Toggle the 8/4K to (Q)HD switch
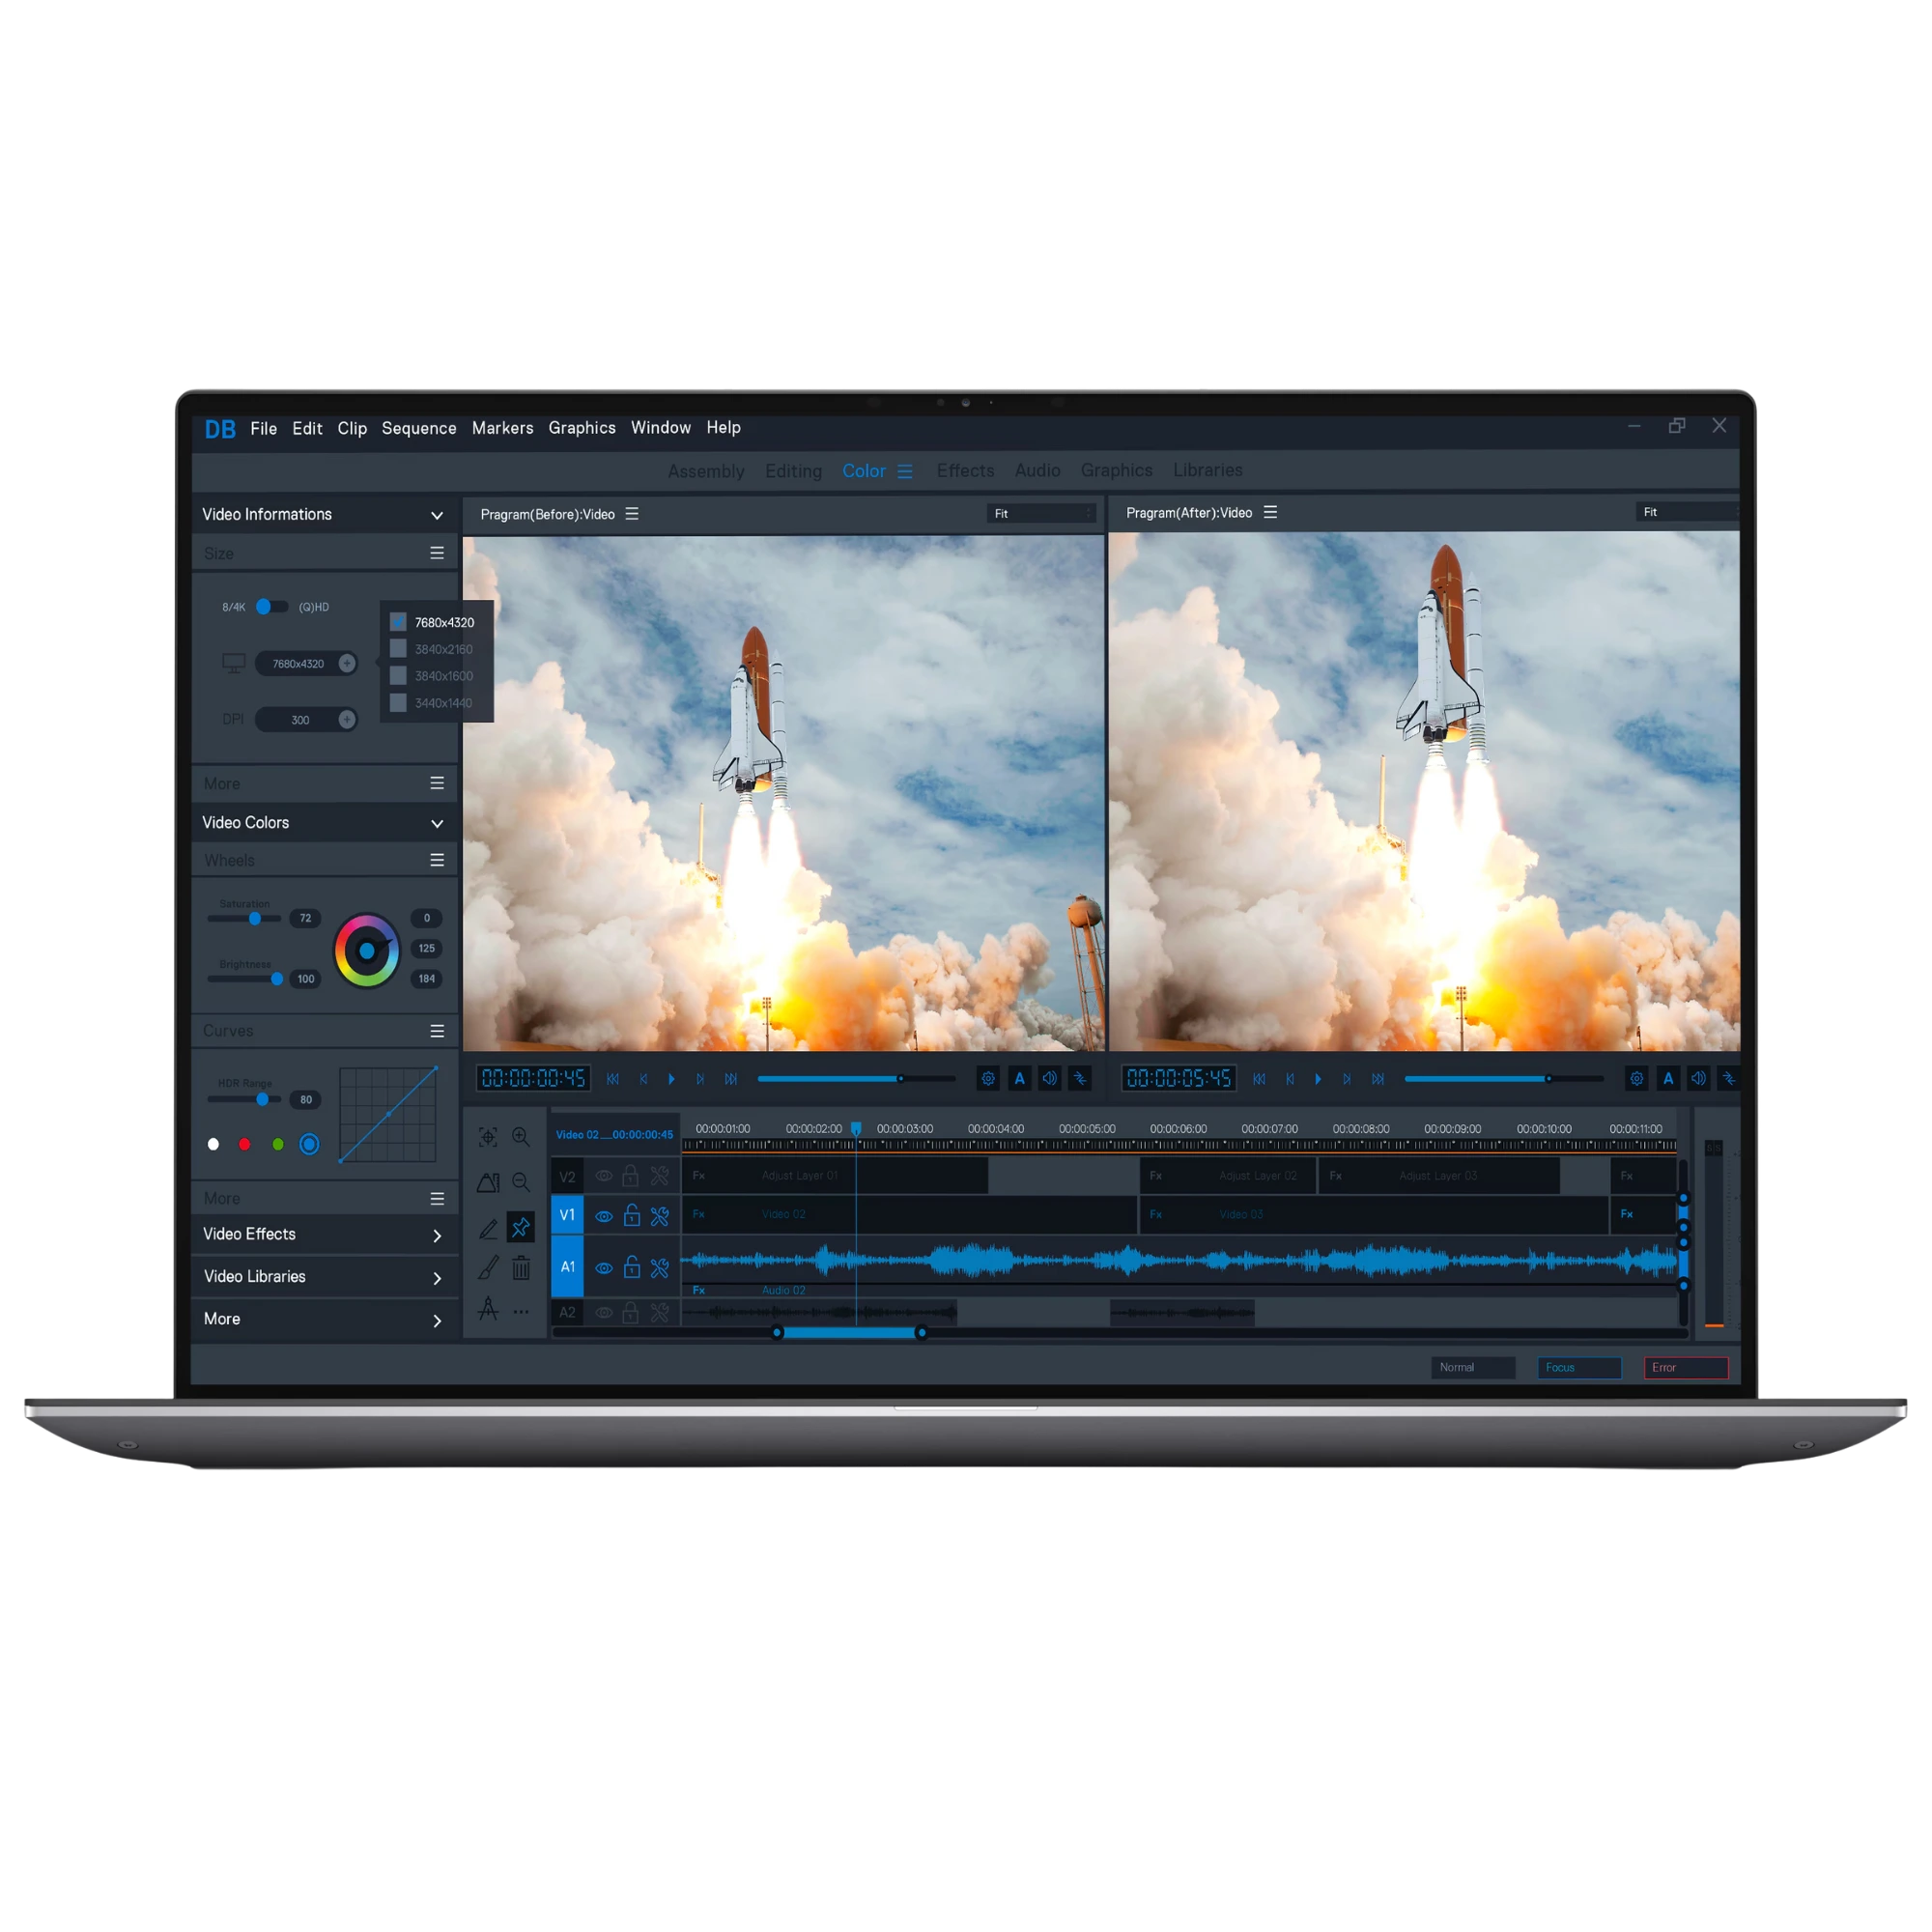Viewport: 1932px width, 1932px height. pos(270,607)
